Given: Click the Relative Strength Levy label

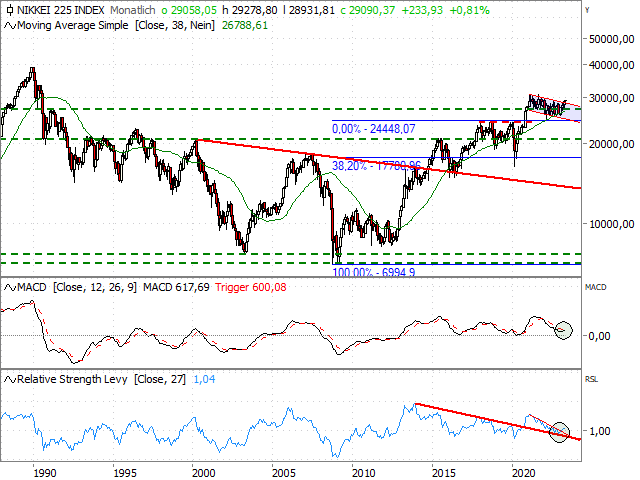Looking at the screenshot, I should pyautogui.click(x=72, y=379).
